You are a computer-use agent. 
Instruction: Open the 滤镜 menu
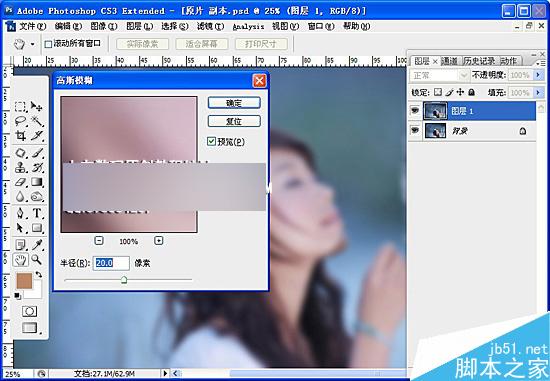[210, 26]
